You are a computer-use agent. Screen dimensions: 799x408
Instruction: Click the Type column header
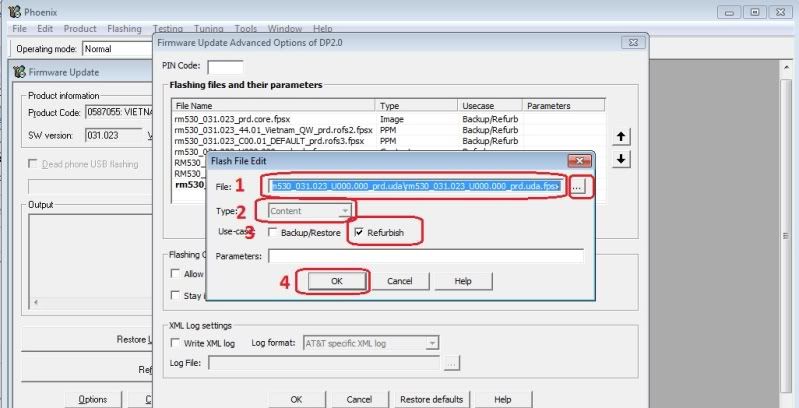coord(416,105)
